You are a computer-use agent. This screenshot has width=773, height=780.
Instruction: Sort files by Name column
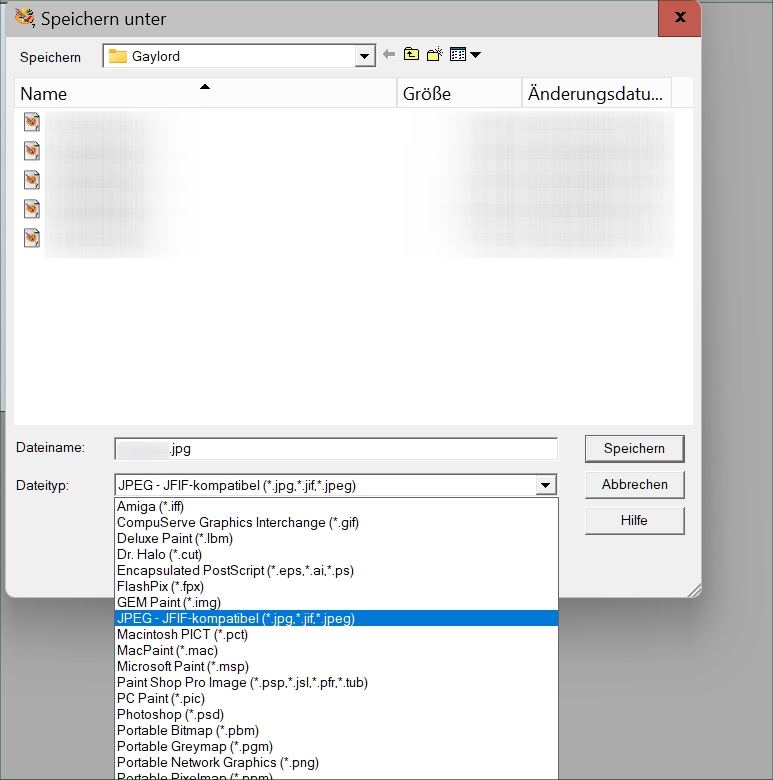205,93
